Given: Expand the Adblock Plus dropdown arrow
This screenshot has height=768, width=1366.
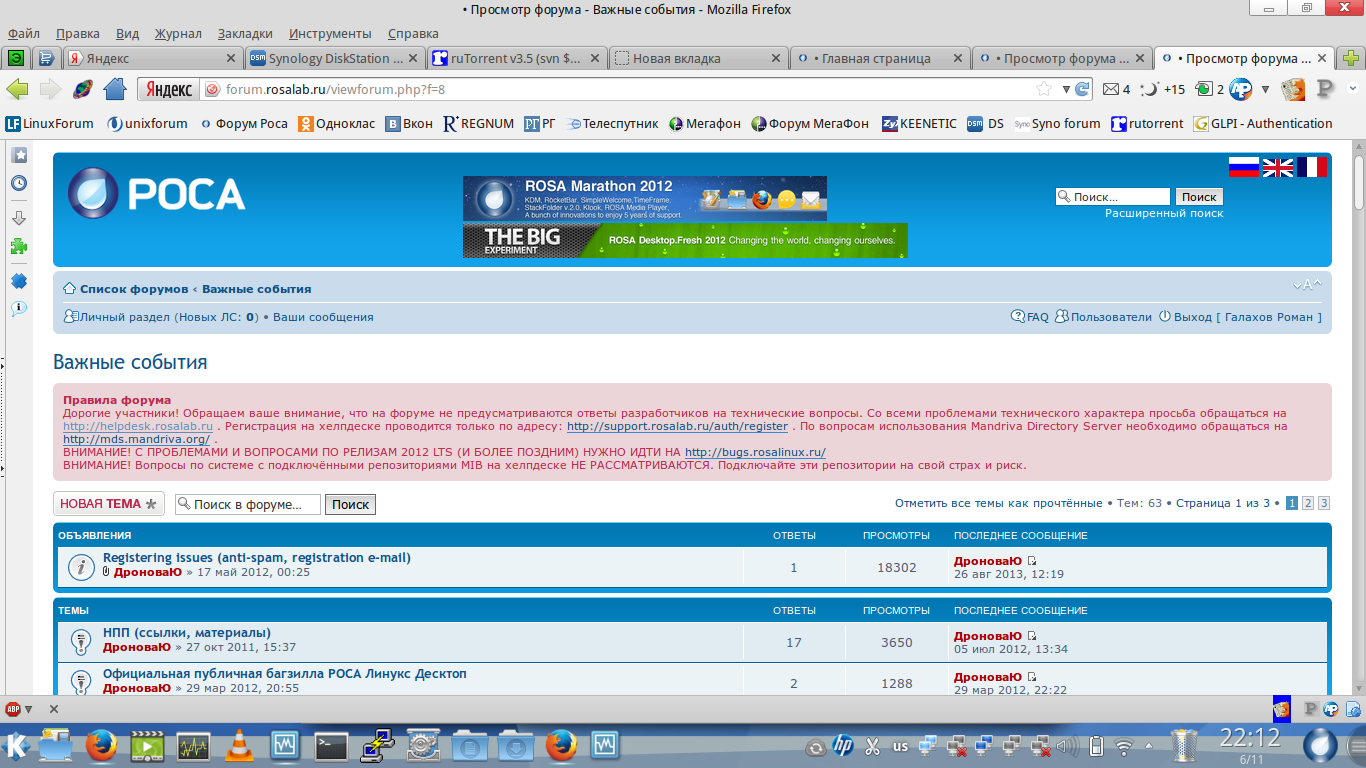Looking at the screenshot, I should 29,709.
